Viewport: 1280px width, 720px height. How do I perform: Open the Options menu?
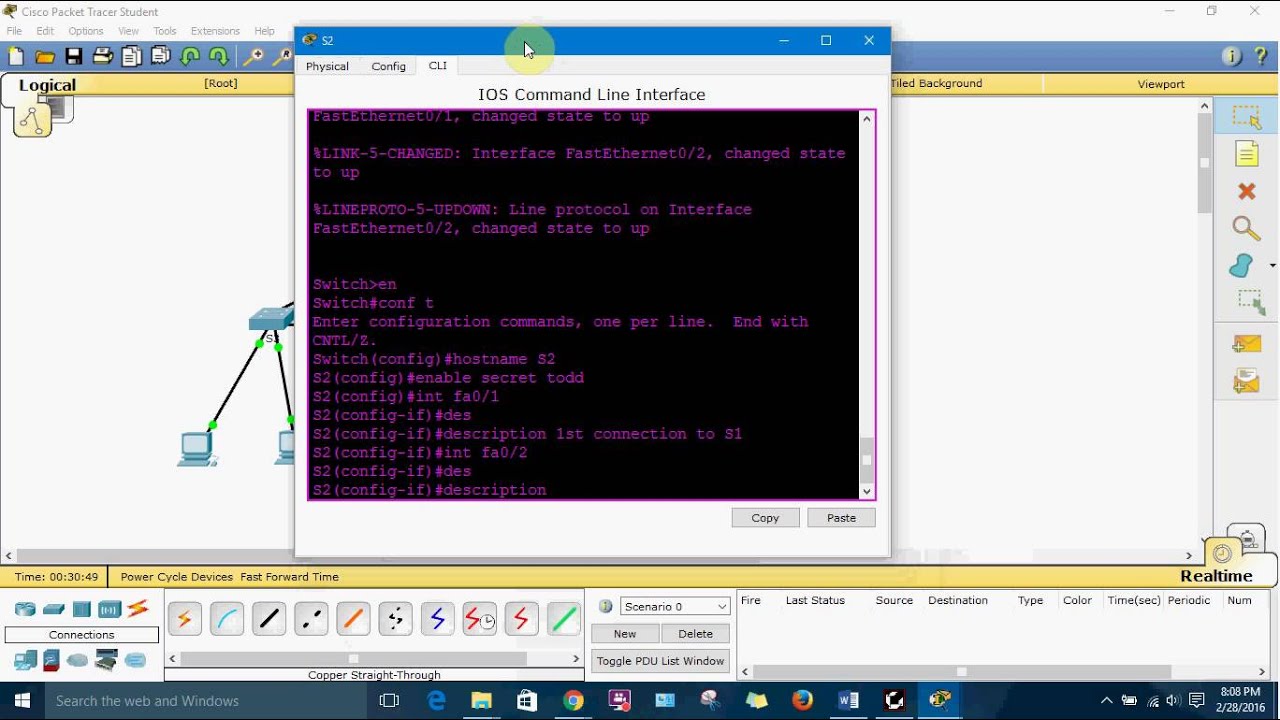(86, 31)
